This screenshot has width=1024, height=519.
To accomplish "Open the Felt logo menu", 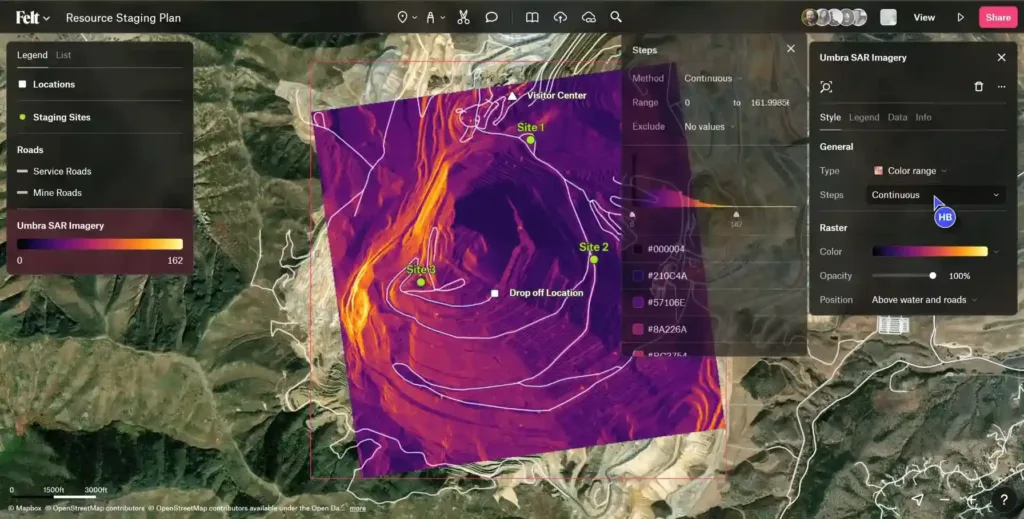I will pyautogui.click(x=33, y=18).
